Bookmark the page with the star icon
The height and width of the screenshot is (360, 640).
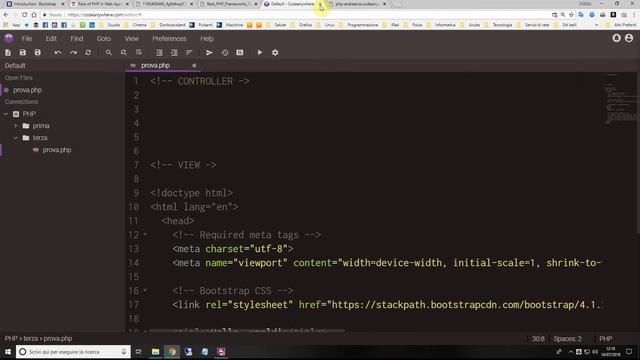571,15
